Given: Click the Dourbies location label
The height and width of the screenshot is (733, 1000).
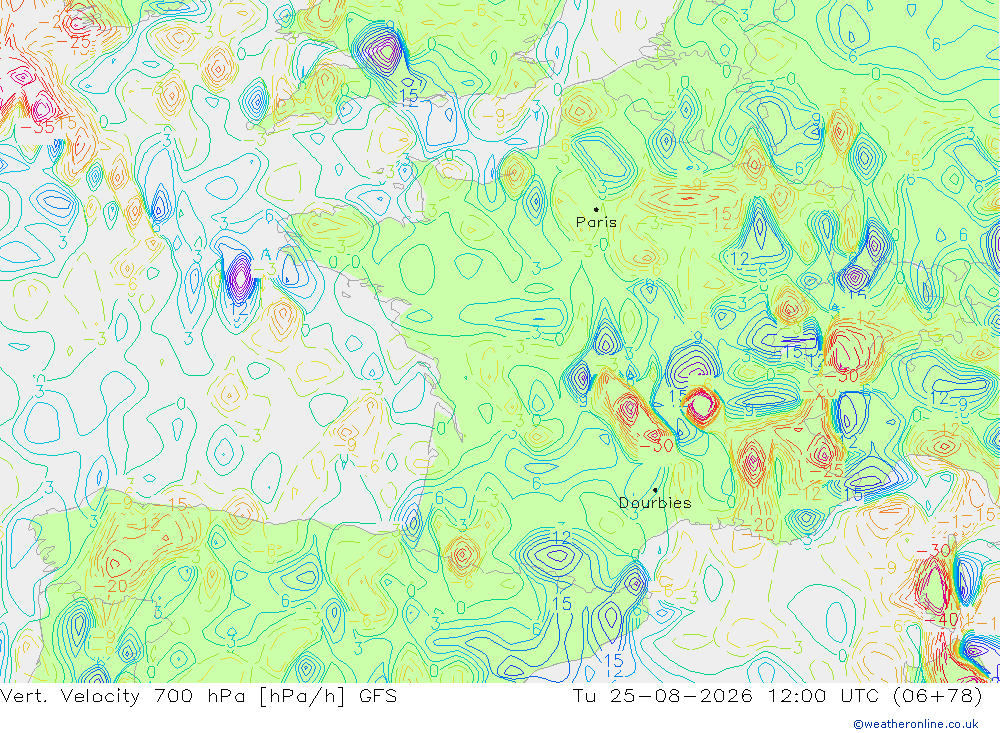Looking at the screenshot, I should point(655,503).
